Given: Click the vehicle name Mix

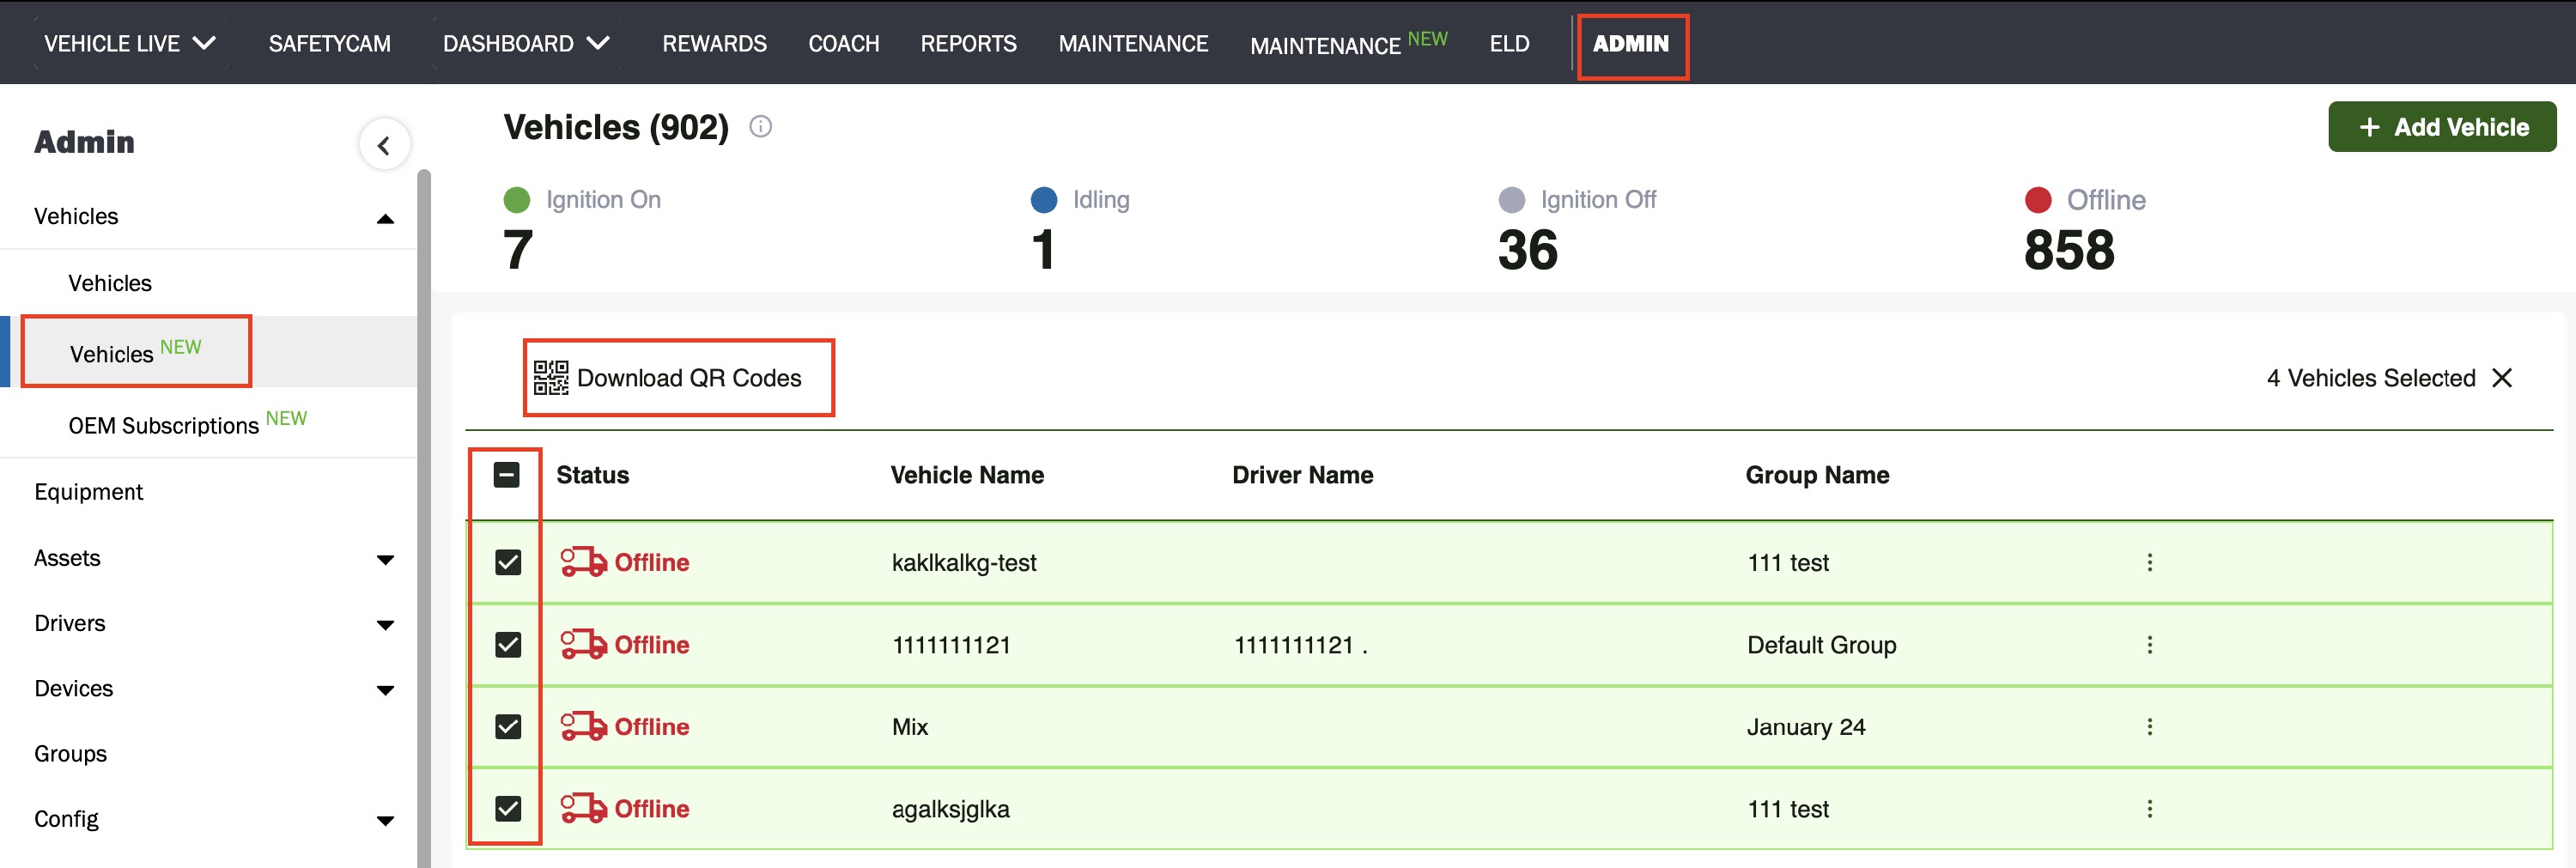Looking at the screenshot, I should pyautogui.click(x=910, y=727).
